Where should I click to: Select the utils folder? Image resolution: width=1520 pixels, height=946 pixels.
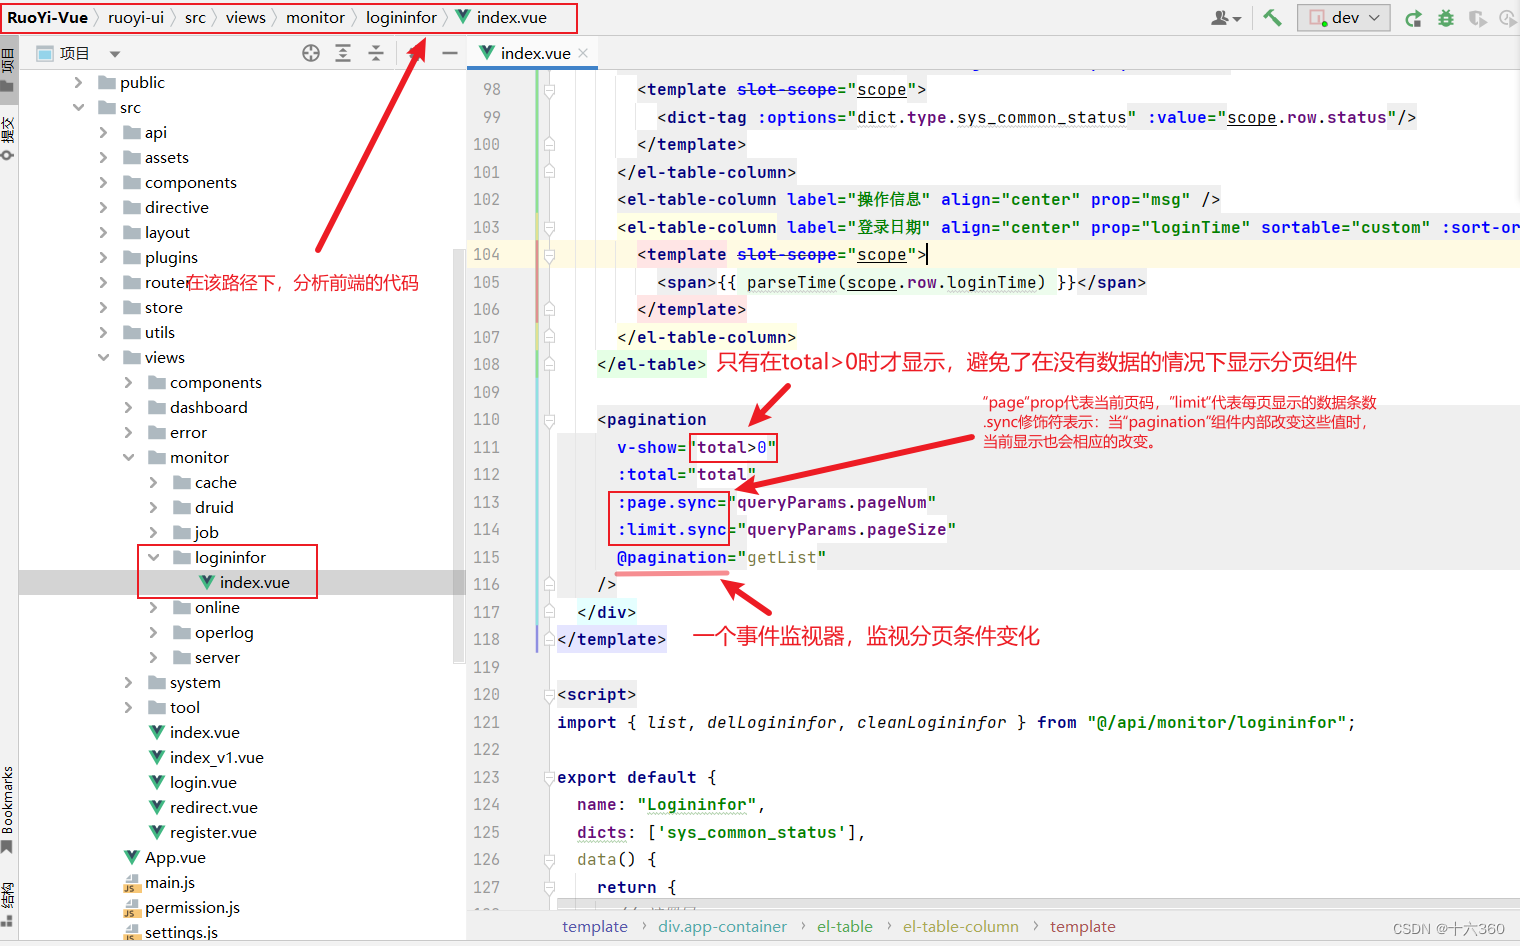point(160,332)
